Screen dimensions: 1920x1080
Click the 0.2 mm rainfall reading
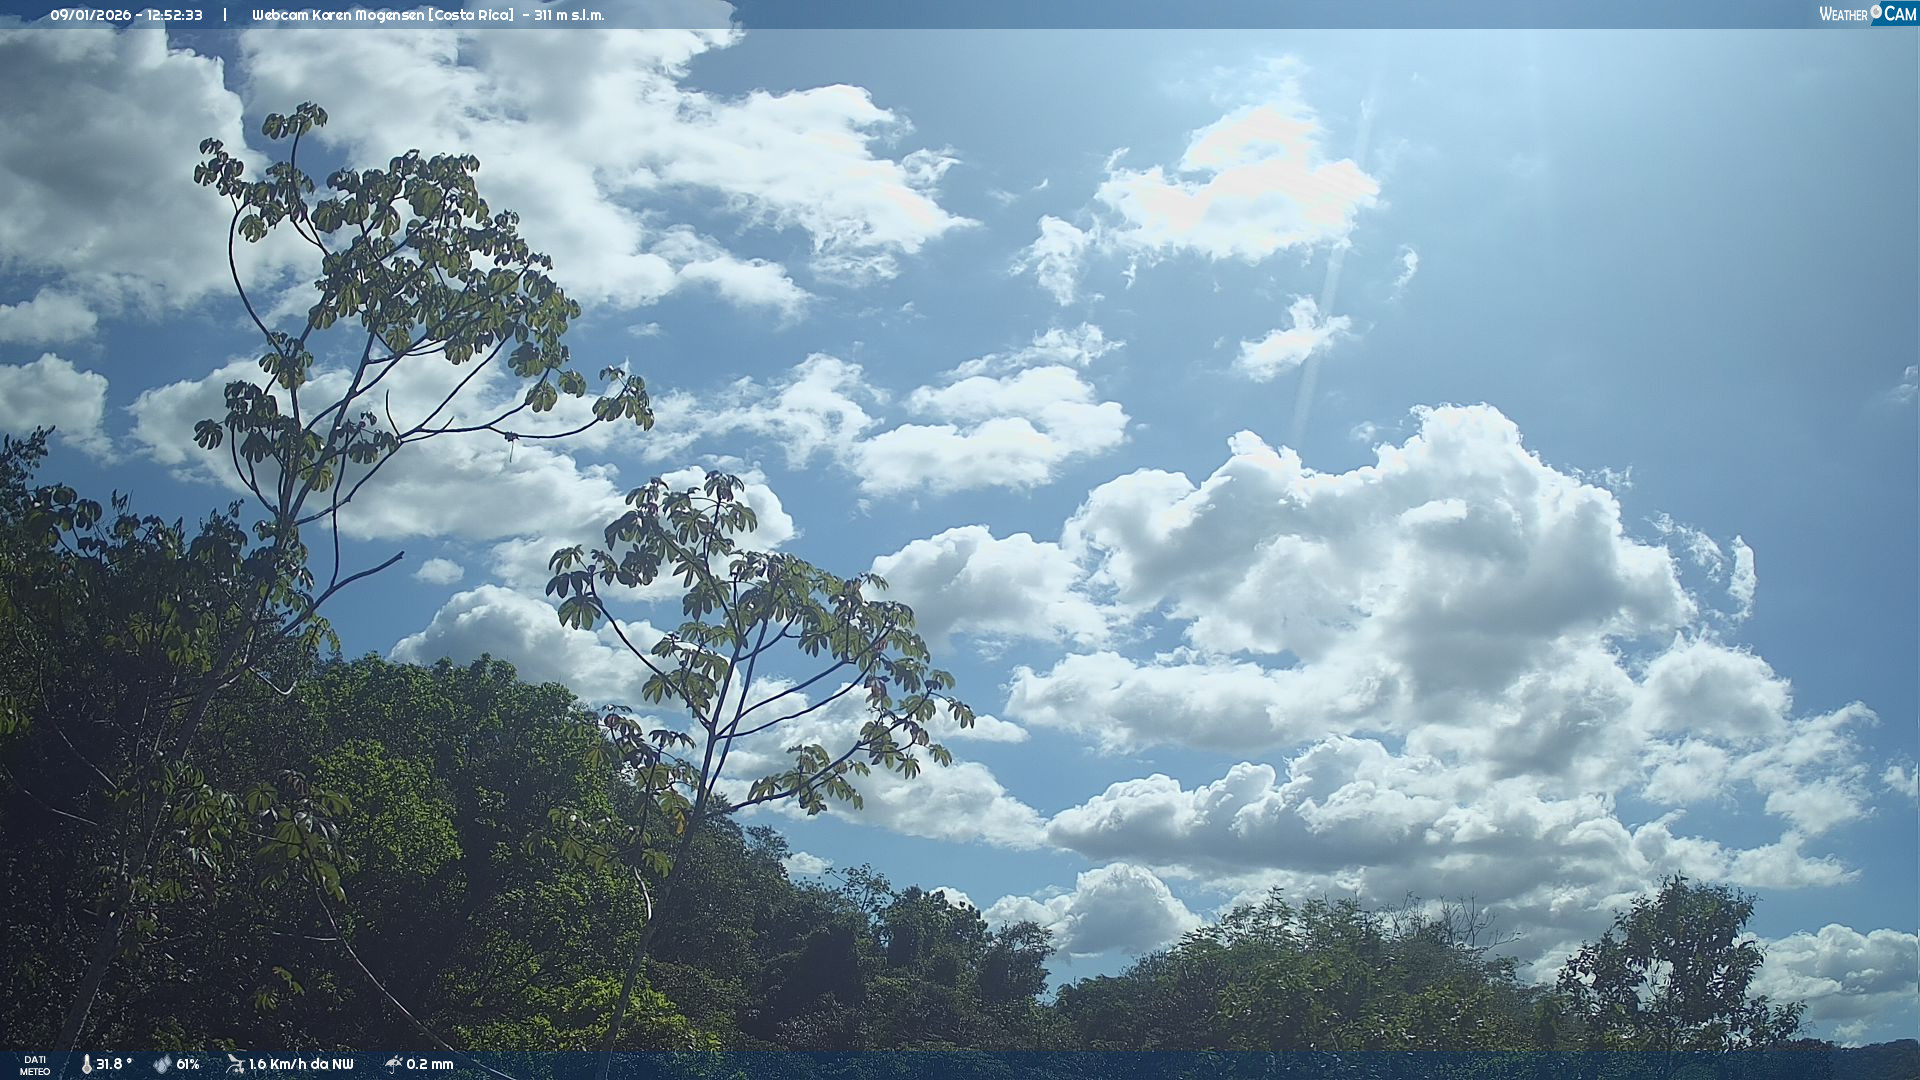(x=430, y=1064)
